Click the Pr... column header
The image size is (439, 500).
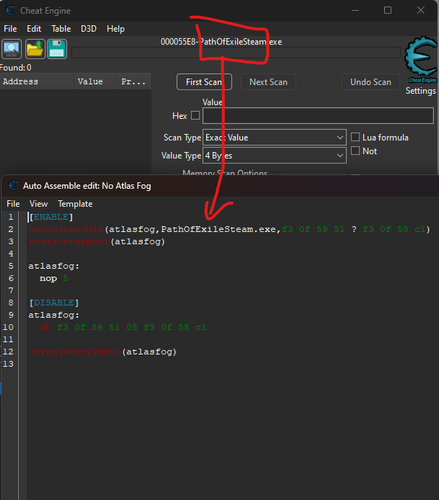coord(133,82)
